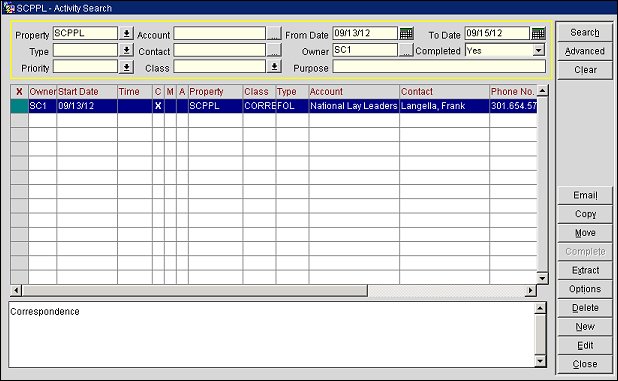Focus the To Date field

497,33
